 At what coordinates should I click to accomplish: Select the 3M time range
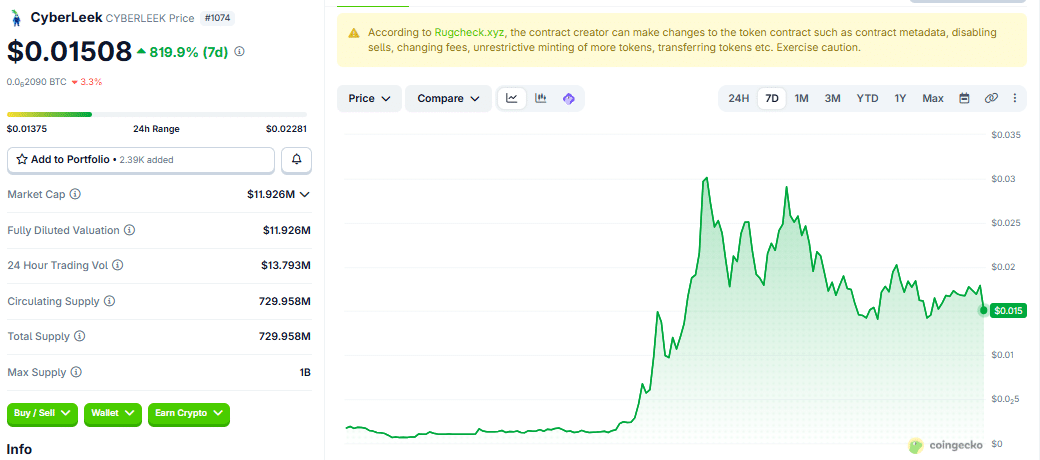point(832,98)
